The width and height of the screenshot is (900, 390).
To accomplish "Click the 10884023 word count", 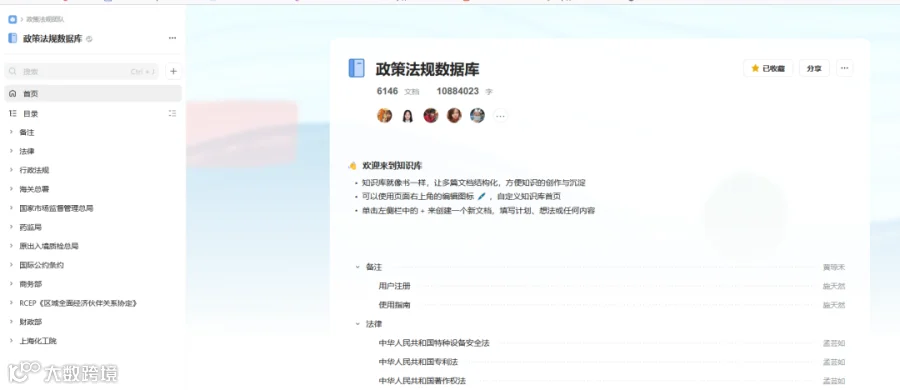I will pyautogui.click(x=457, y=91).
